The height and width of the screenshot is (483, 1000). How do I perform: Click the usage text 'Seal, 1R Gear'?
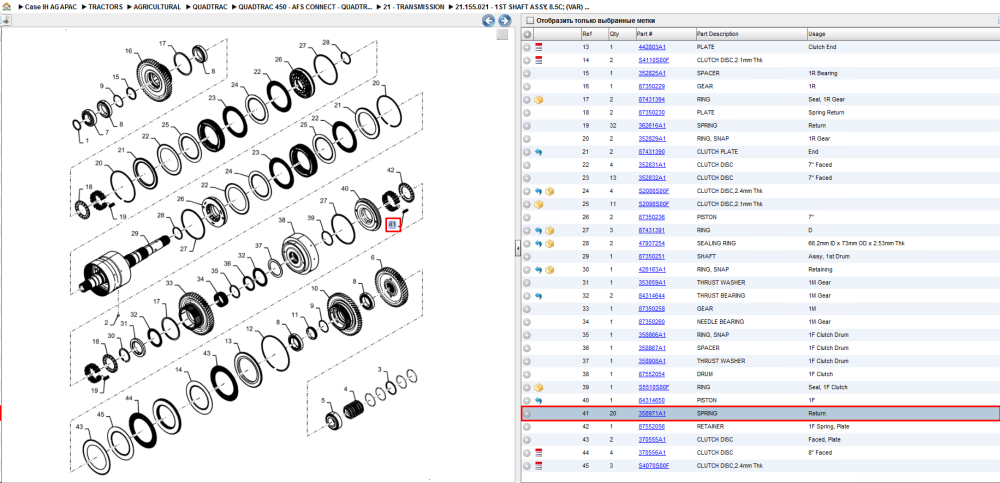pos(826,100)
